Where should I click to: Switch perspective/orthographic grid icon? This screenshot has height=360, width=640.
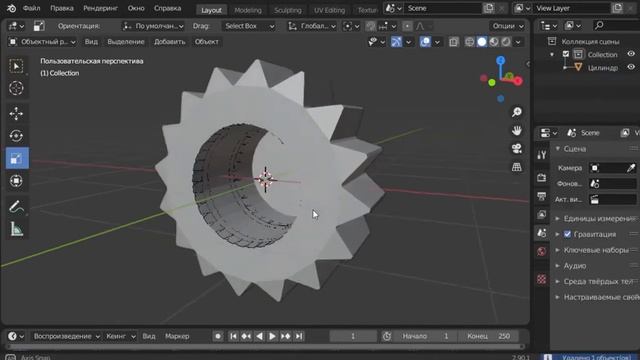(x=517, y=167)
